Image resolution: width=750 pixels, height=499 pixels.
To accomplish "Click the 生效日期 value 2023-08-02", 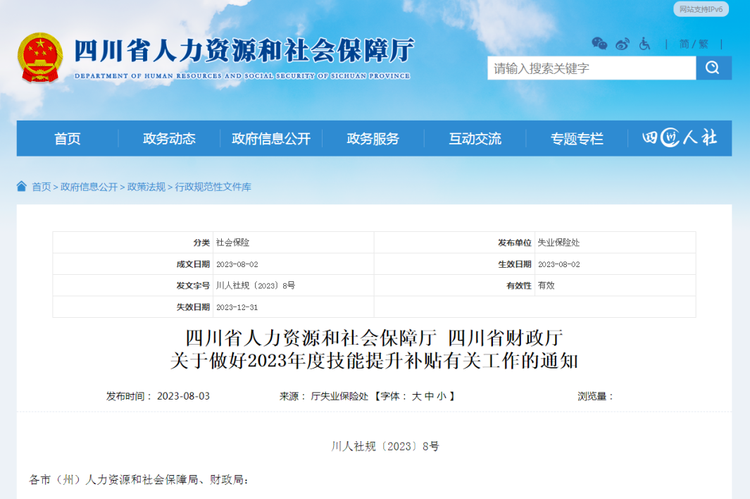I will click(x=559, y=264).
